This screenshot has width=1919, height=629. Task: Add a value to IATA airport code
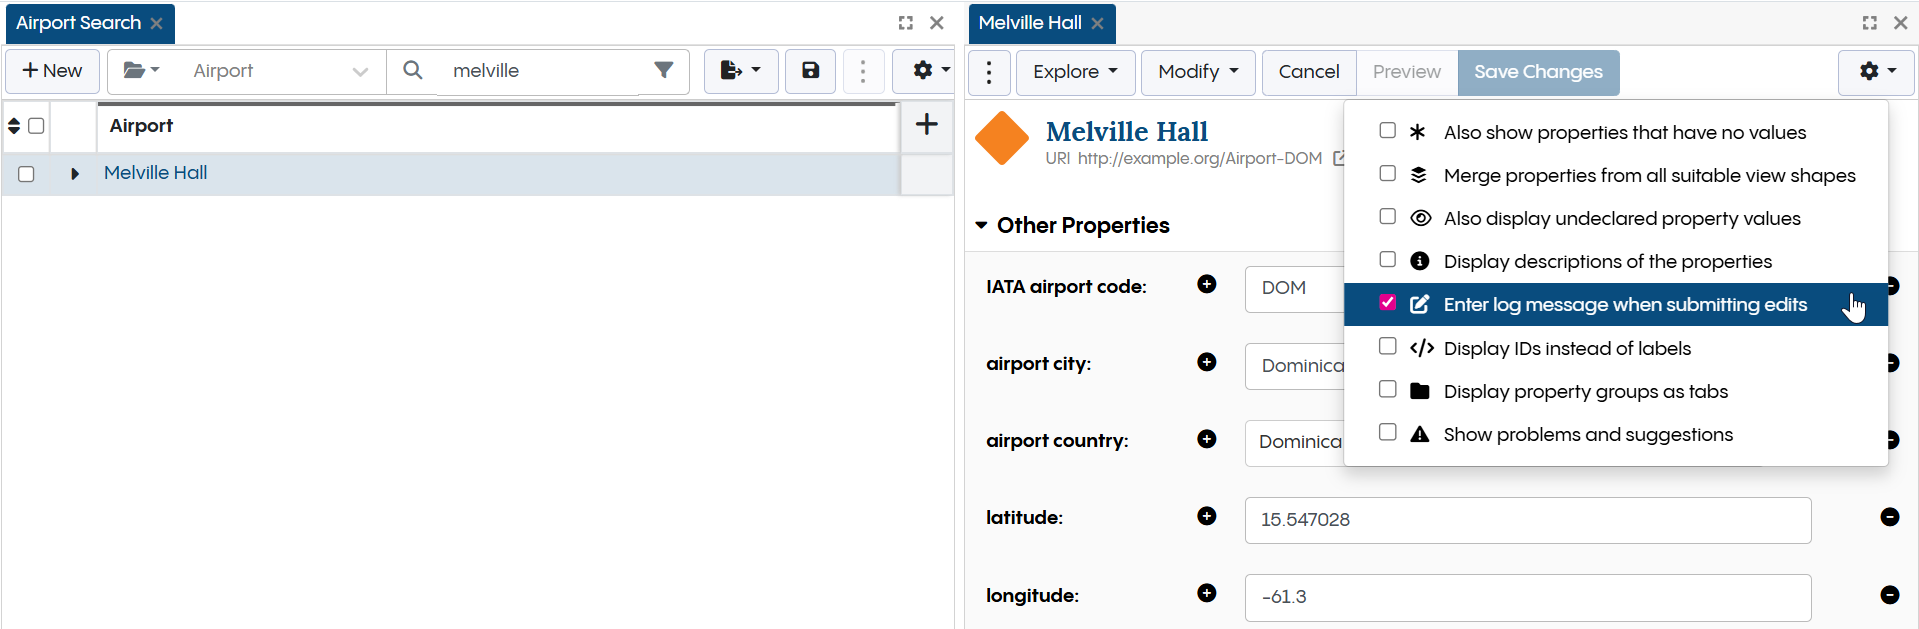(1207, 285)
